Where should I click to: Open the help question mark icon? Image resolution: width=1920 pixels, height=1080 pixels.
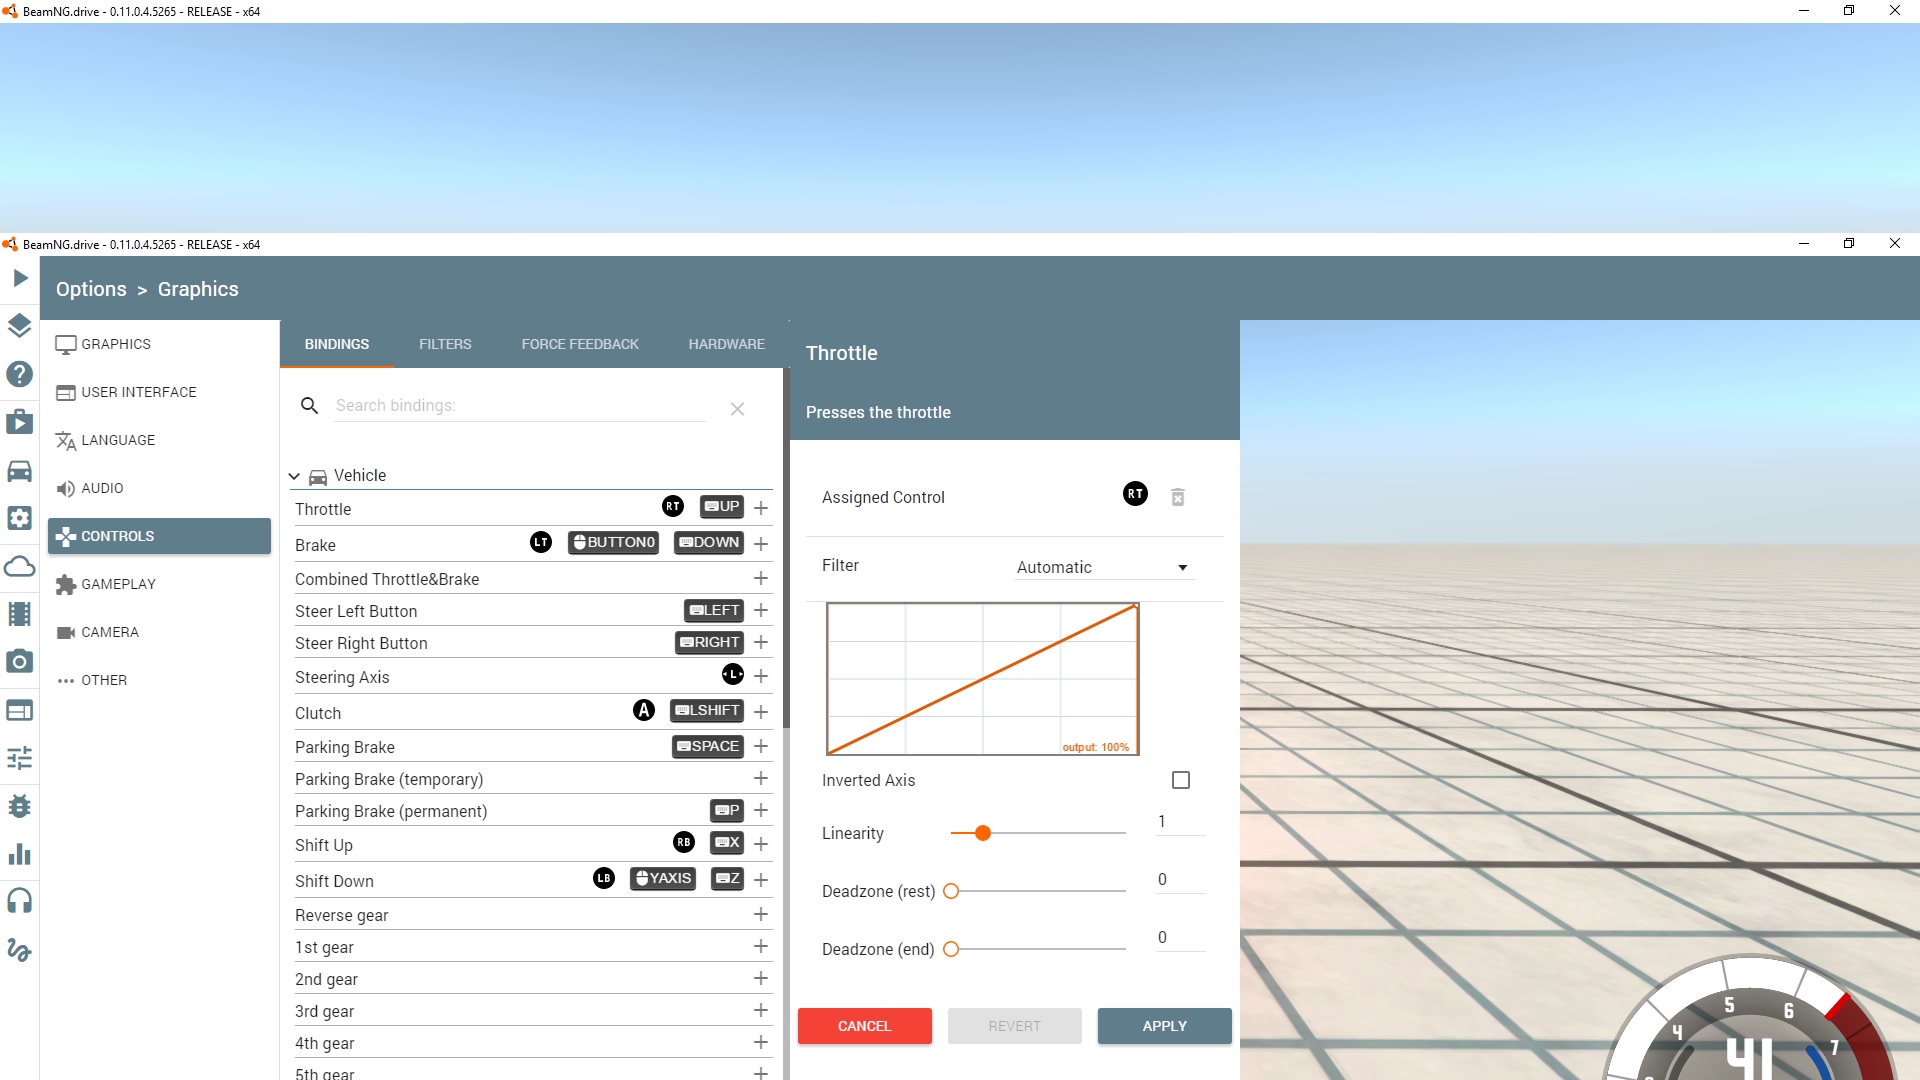[20, 374]
